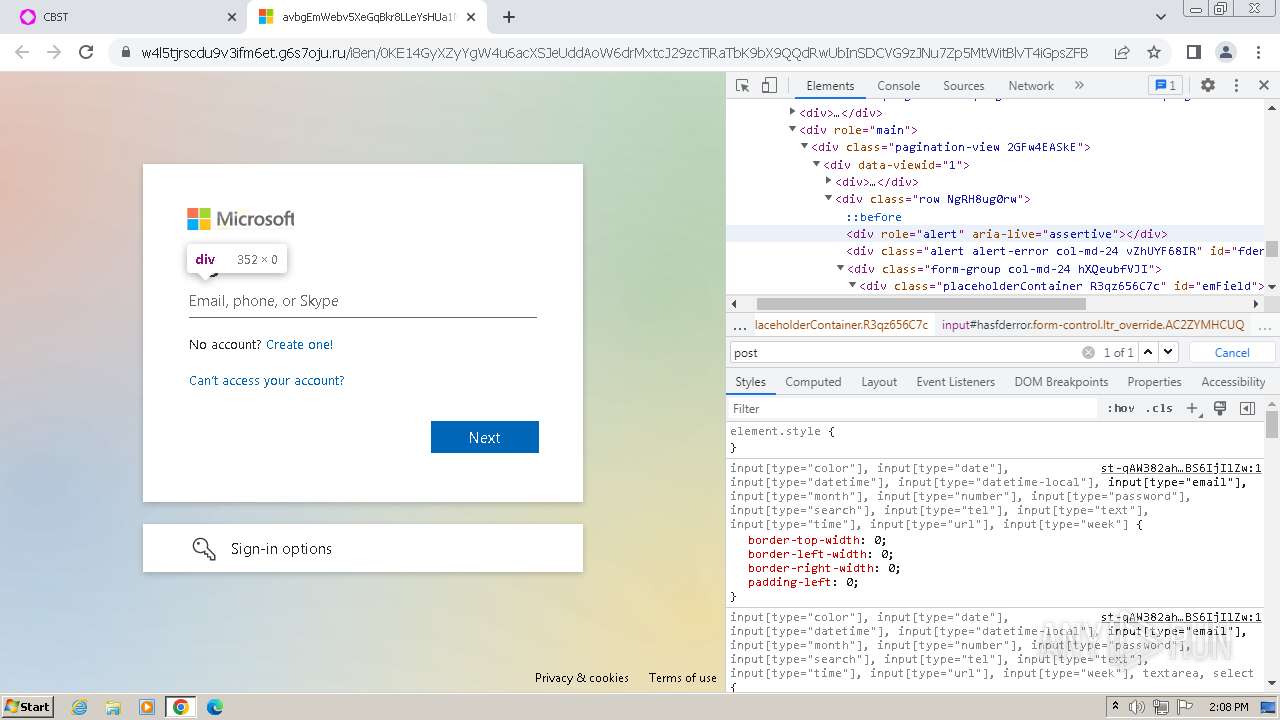Open the Windows Start menu
The image size is (1280, 720).
(x=28, y=706)
